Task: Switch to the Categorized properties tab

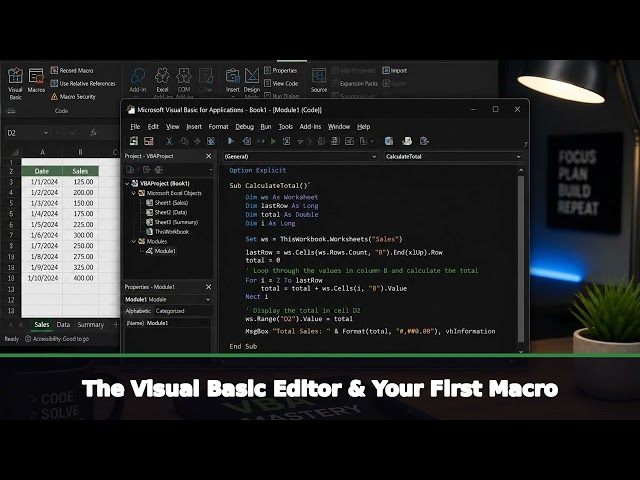Action: (x=170, y=311)
